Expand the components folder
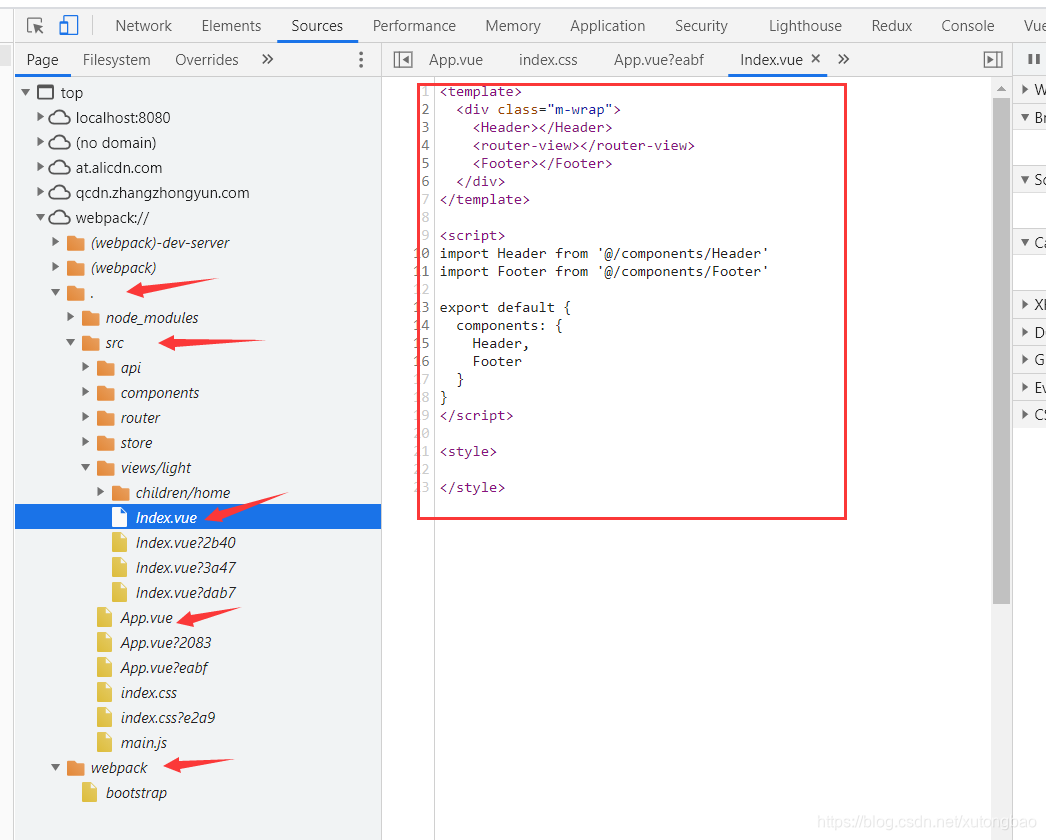Screen dimensions: 1046x840 tap(85, 392)
